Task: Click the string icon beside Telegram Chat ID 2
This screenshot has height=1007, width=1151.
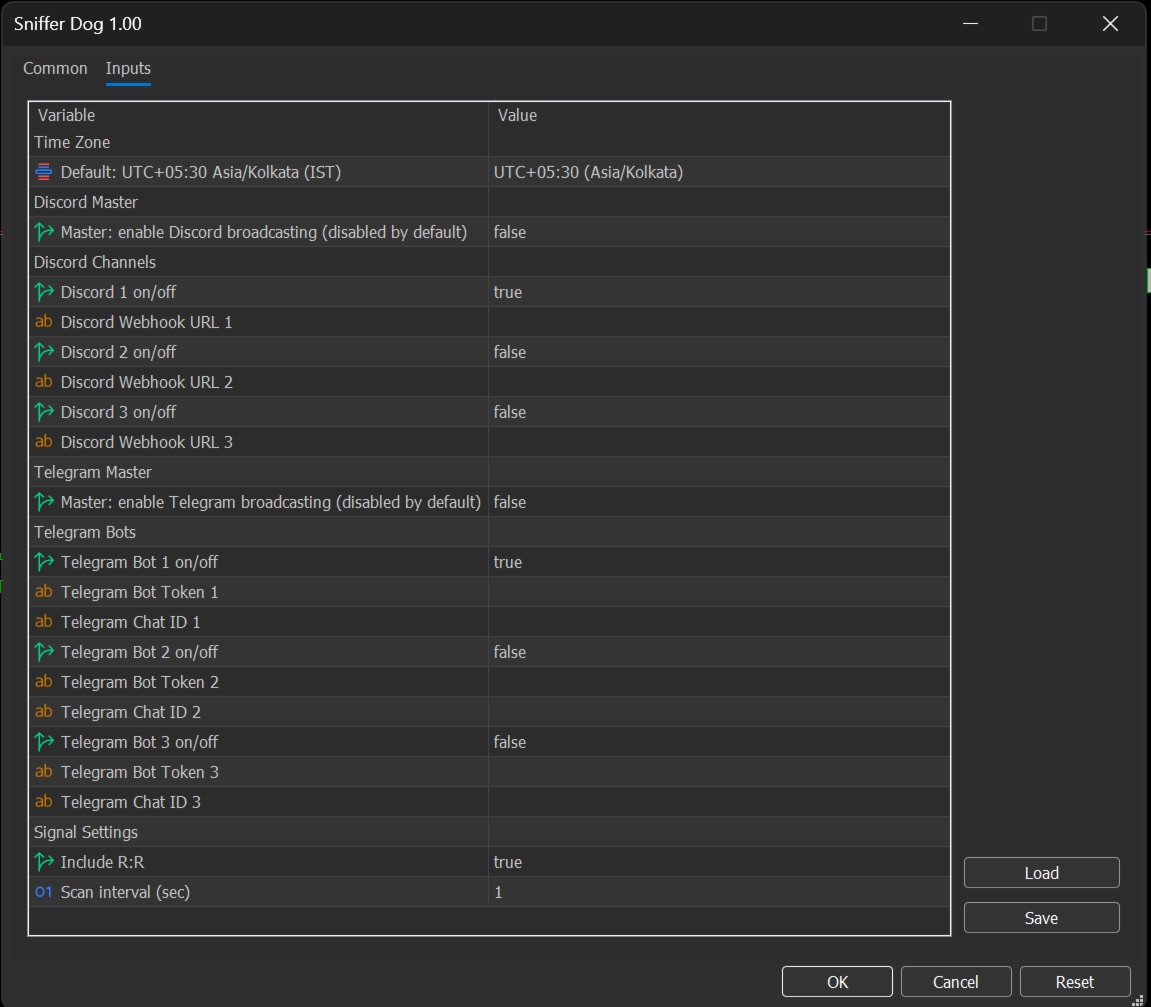Action: [44, 712]
